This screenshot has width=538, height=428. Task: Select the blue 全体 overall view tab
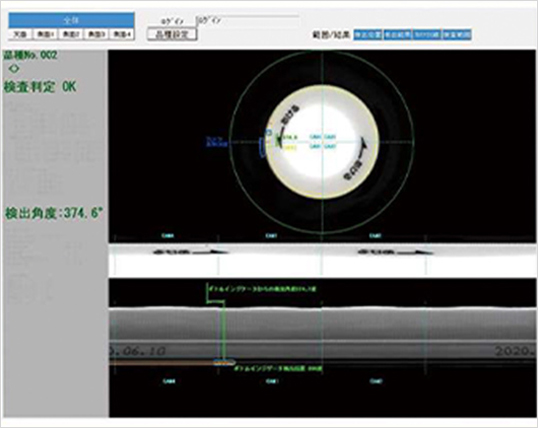[71, 20]
